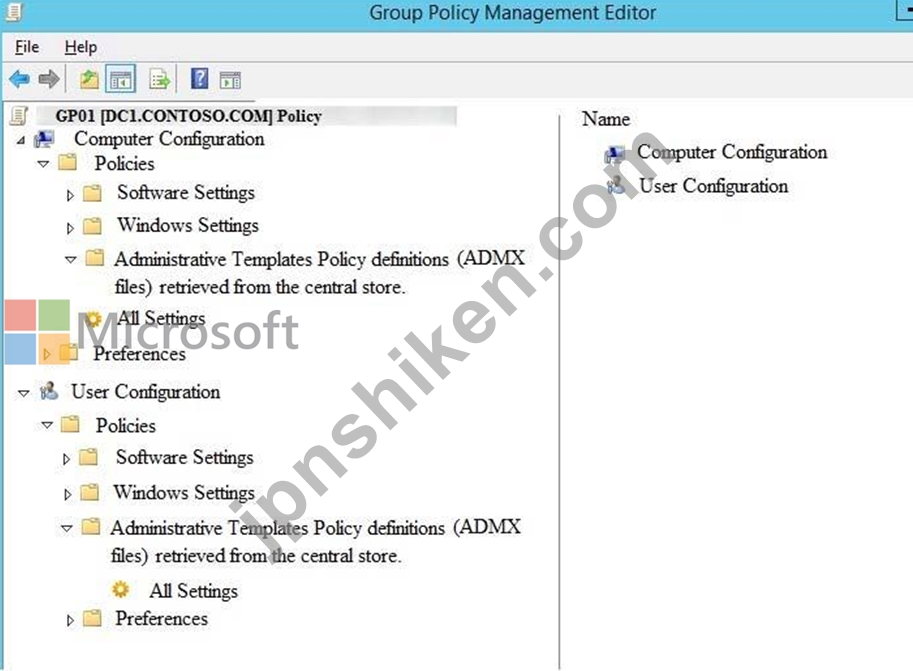This screenshot has width=913, height=671.
Task: Collapse the User Configuration tree node
Action: [x=24, y=394]
